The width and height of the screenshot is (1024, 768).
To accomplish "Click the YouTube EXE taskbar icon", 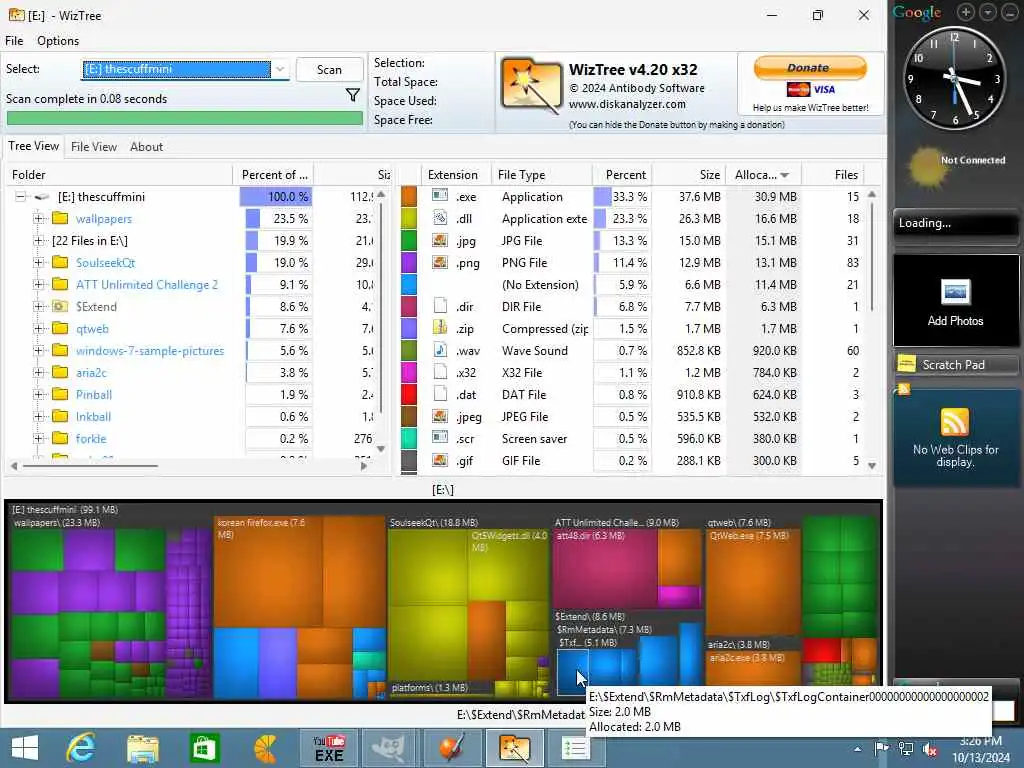I will 329,748.
